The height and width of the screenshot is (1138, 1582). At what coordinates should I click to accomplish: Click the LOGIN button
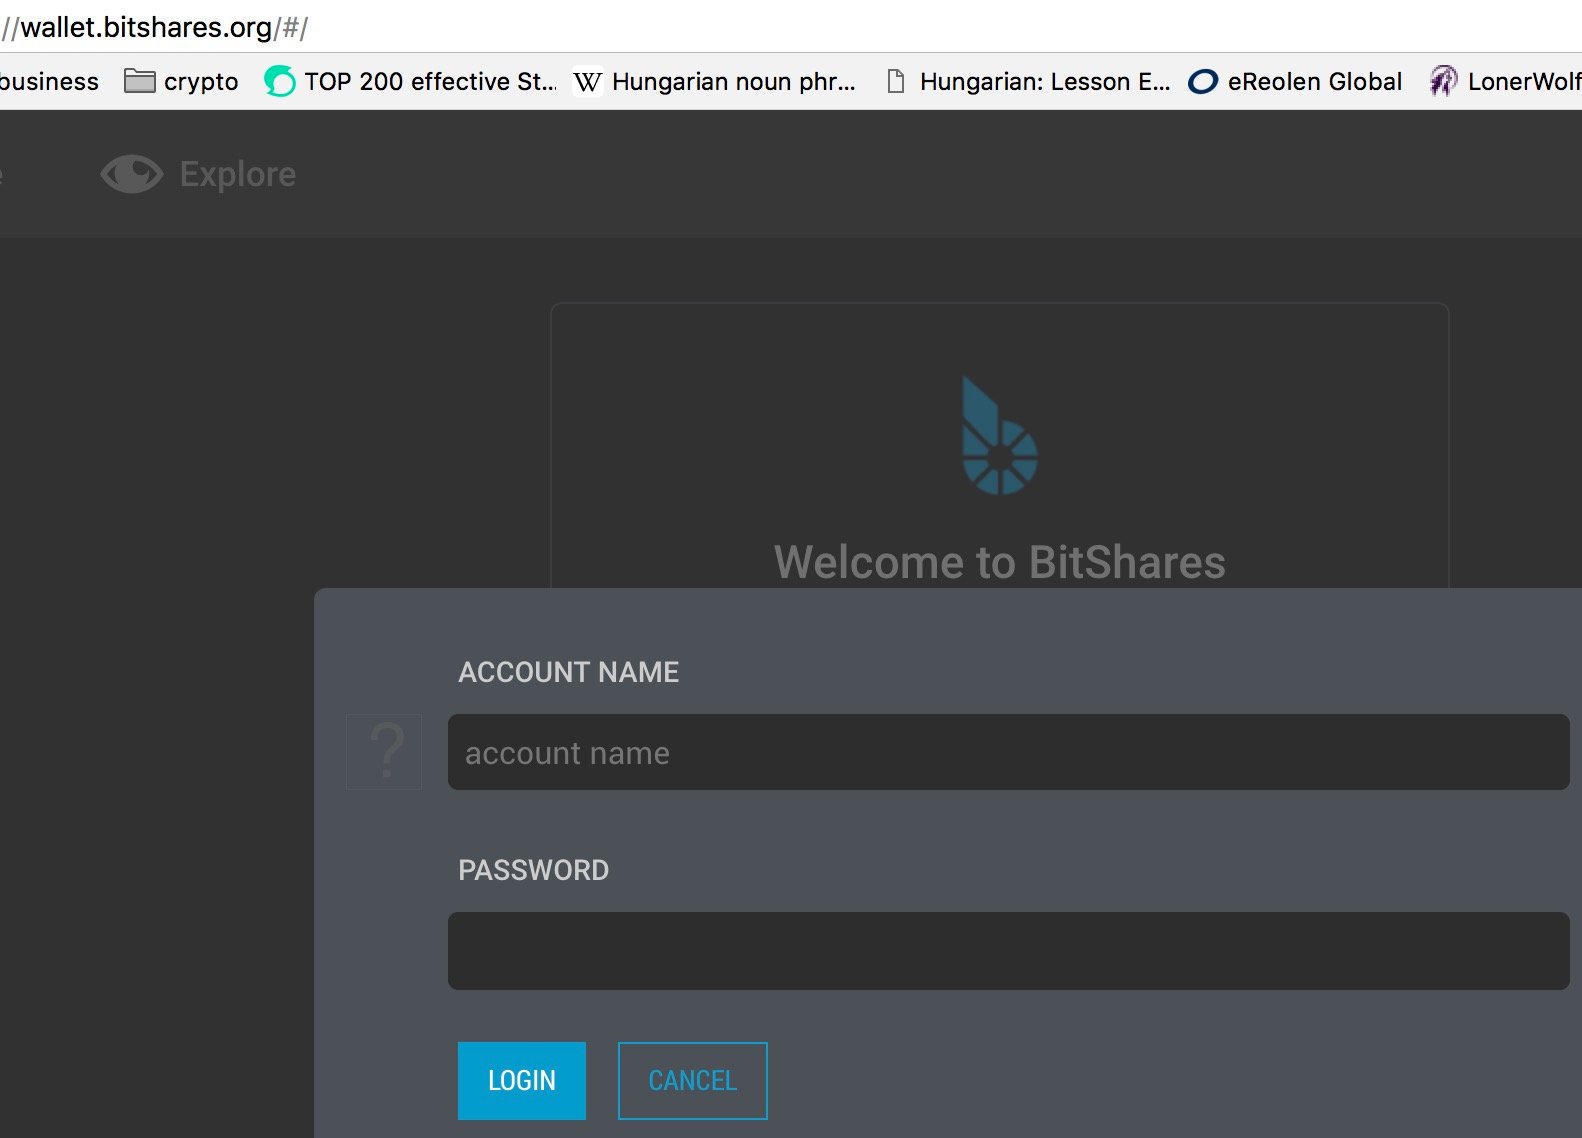tap(522, 1081)
